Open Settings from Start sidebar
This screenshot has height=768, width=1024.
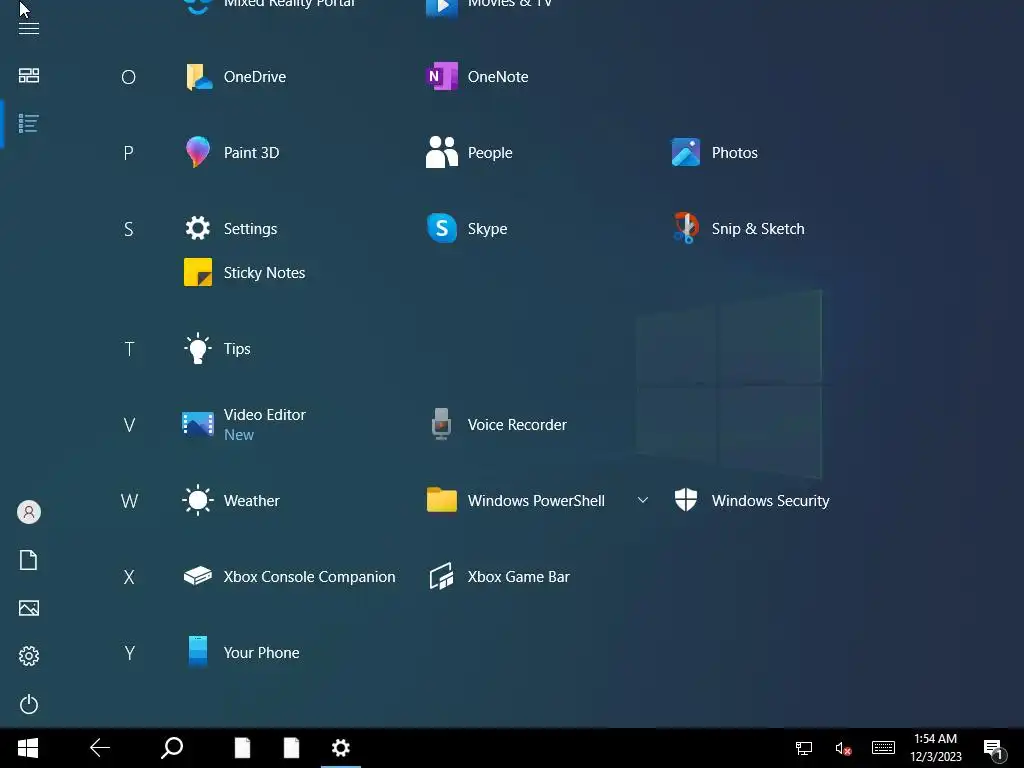click(29, 656)
